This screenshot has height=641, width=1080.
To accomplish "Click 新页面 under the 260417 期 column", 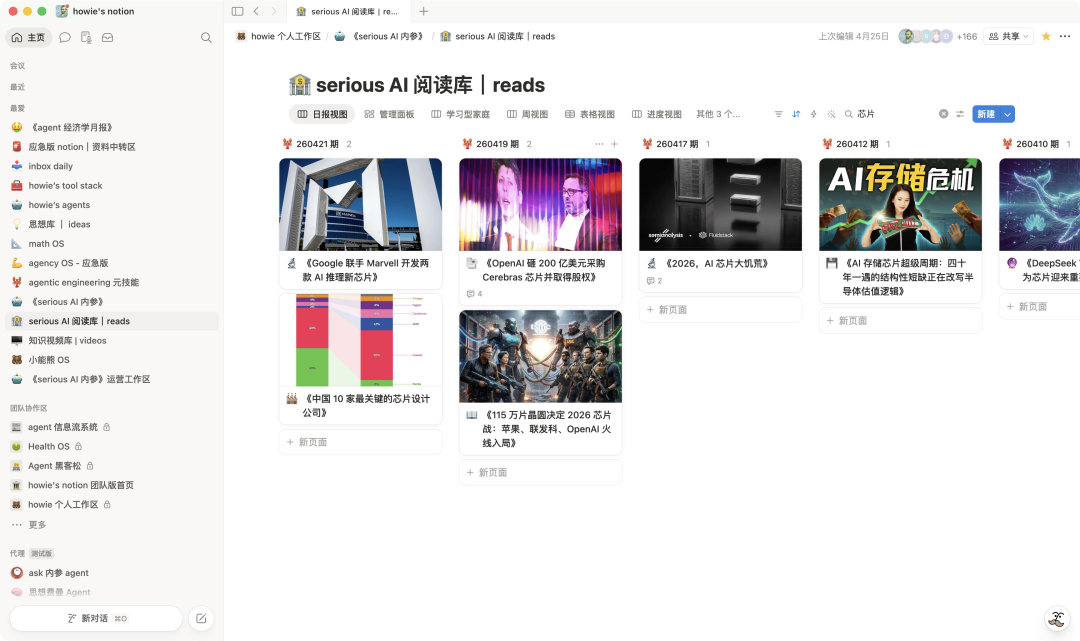I will (720, 310).
